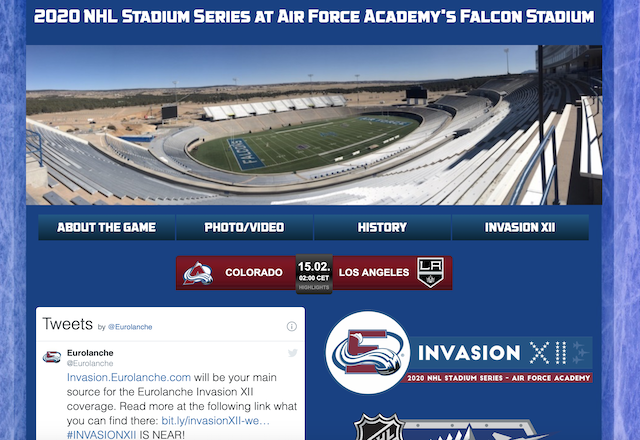Follow the Invasion.Eurolanche.com link

129,378
